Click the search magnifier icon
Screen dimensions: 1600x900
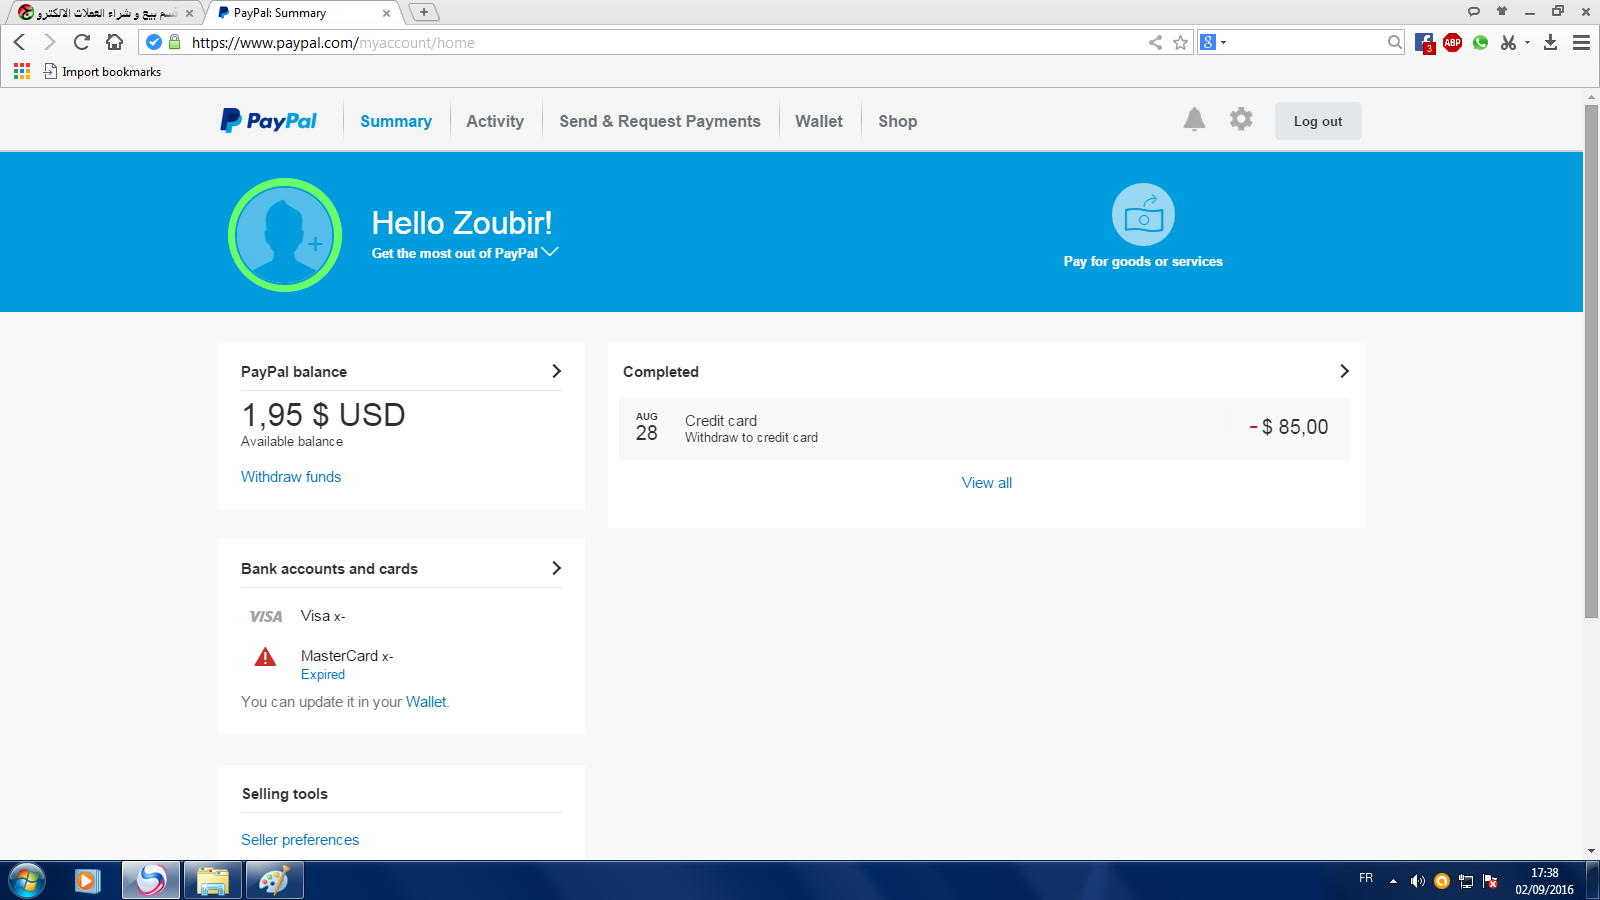tap(1394, 42)
